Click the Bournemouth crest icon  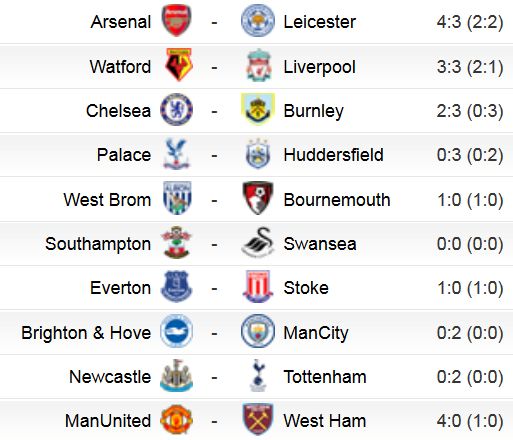coord(258,198)
